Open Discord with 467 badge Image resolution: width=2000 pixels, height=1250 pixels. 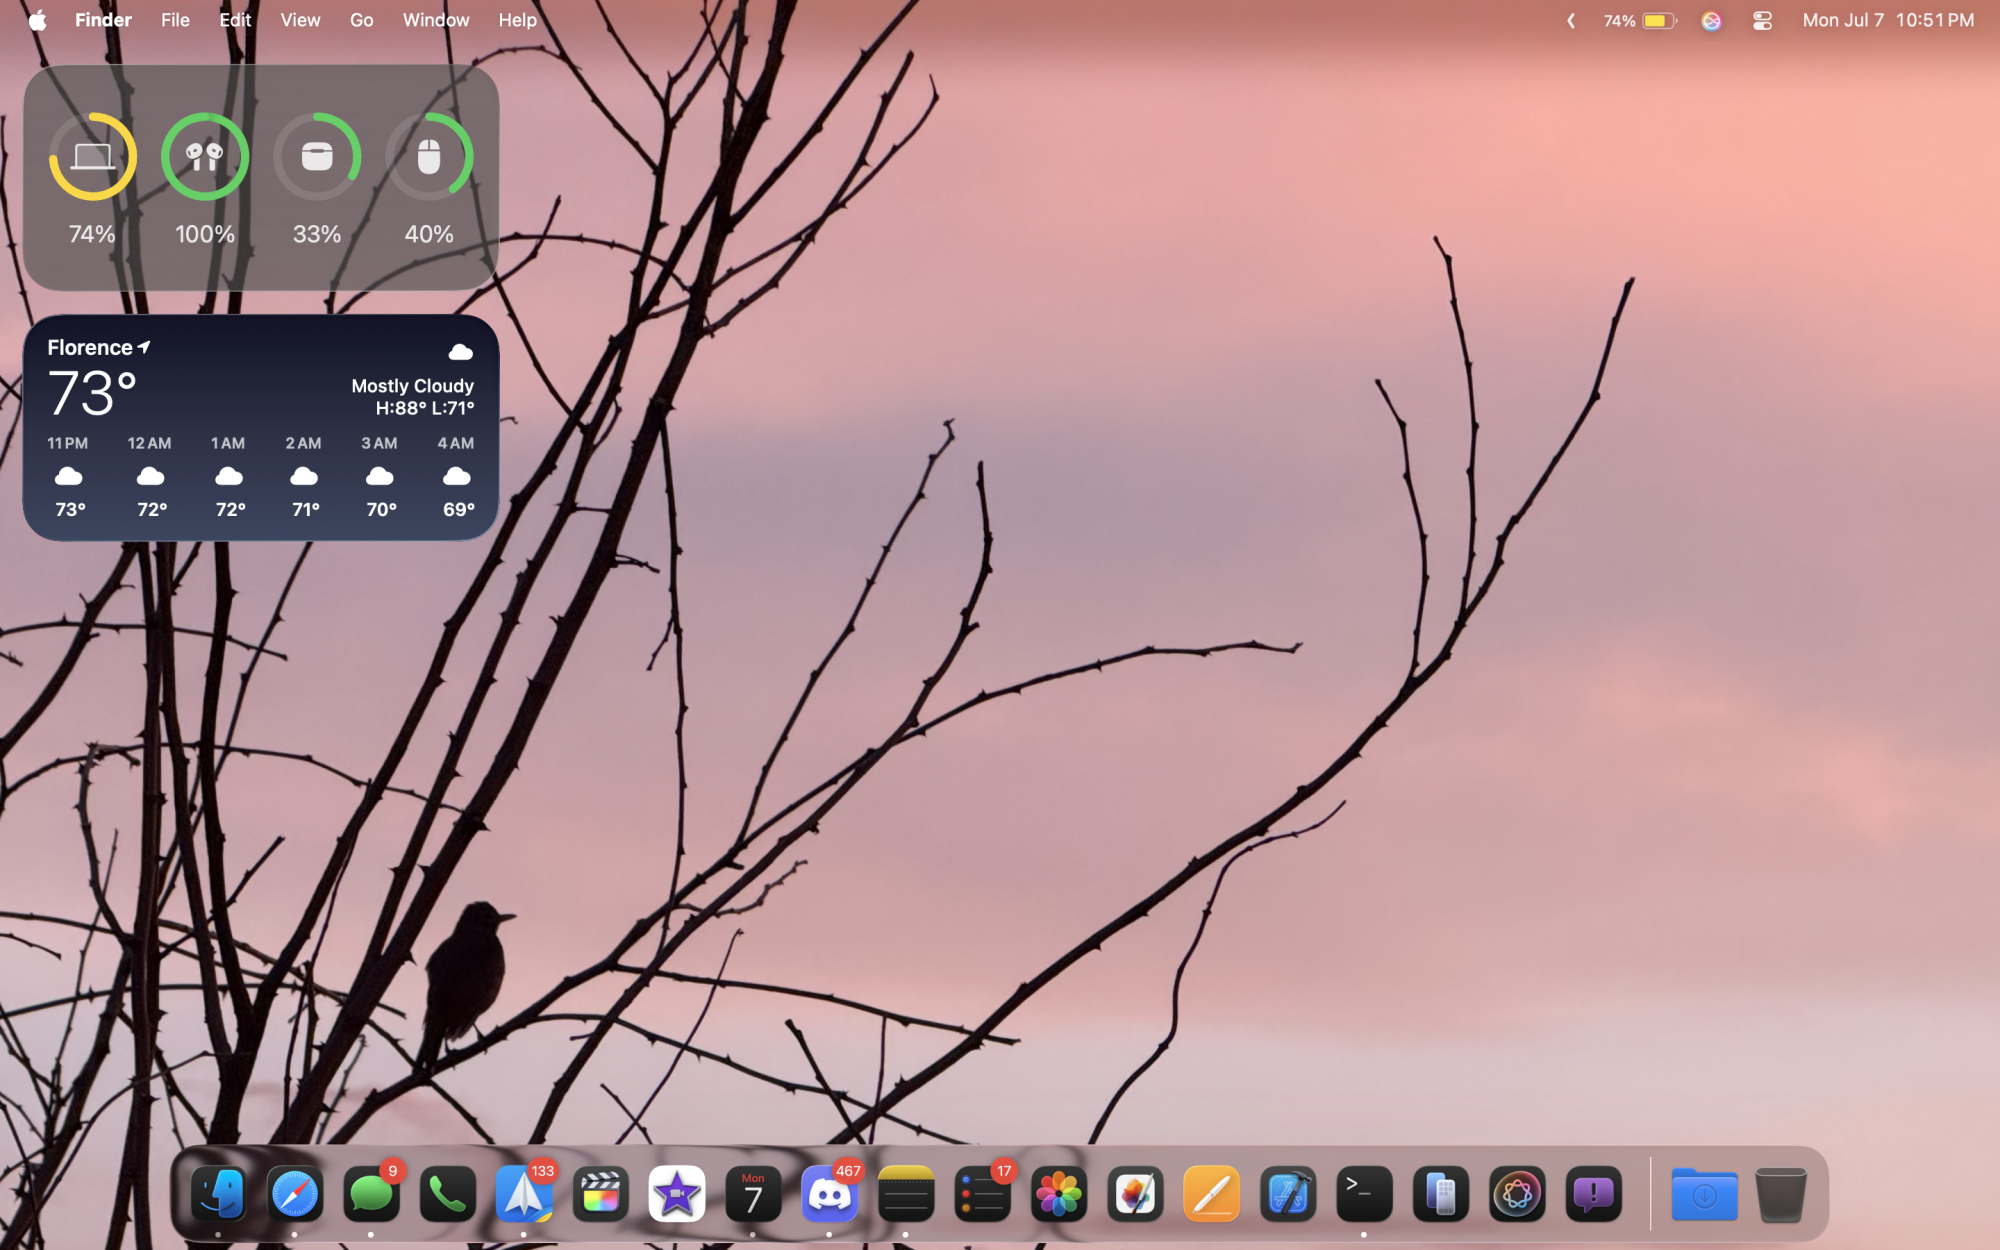(829, 1194)
